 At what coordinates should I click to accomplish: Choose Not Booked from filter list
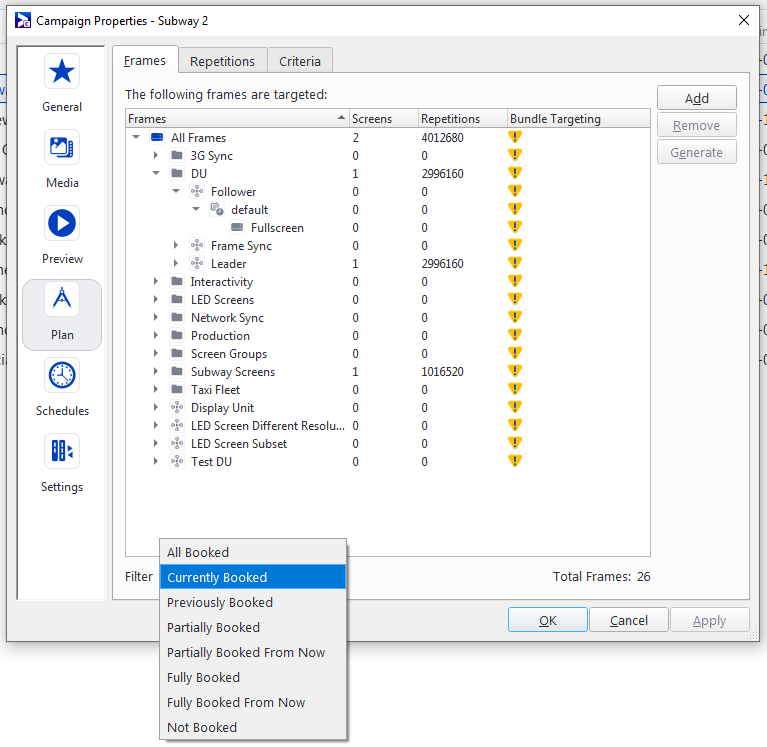point(202,727)
